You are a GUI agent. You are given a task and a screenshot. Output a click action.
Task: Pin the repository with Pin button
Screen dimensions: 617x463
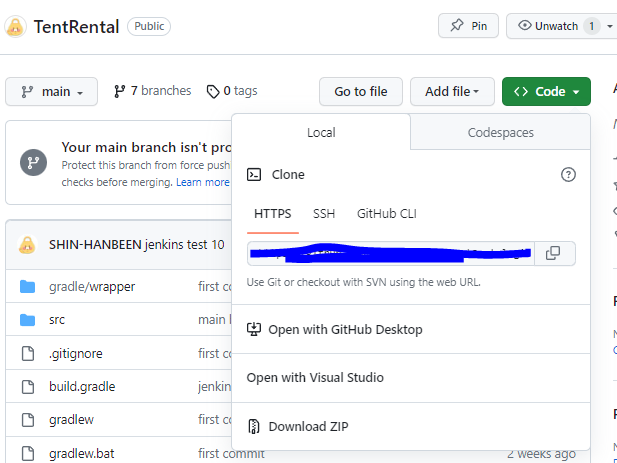pyautogui.click(x=468, y=26)
